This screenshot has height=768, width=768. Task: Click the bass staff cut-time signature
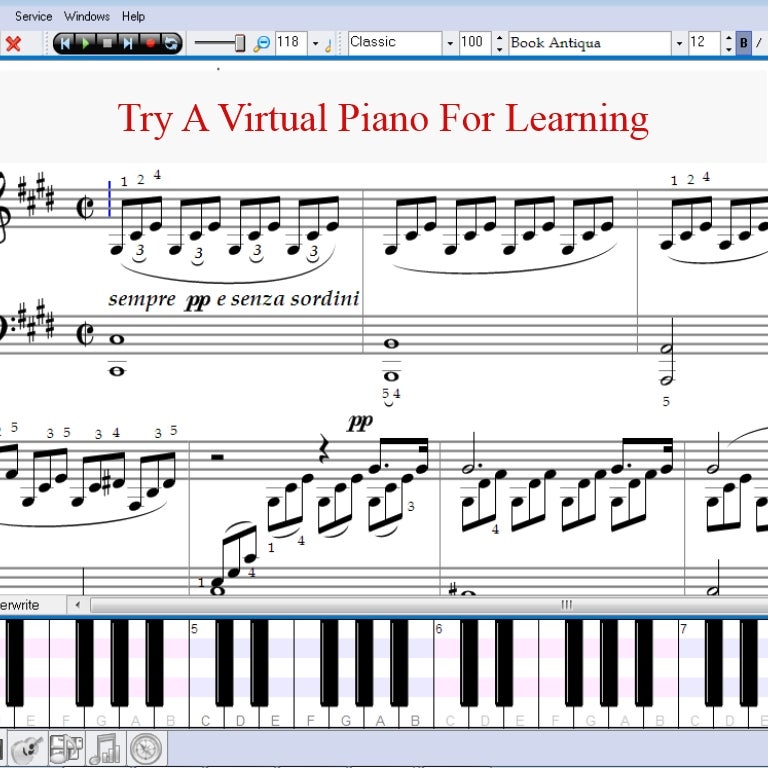point(85,335)
